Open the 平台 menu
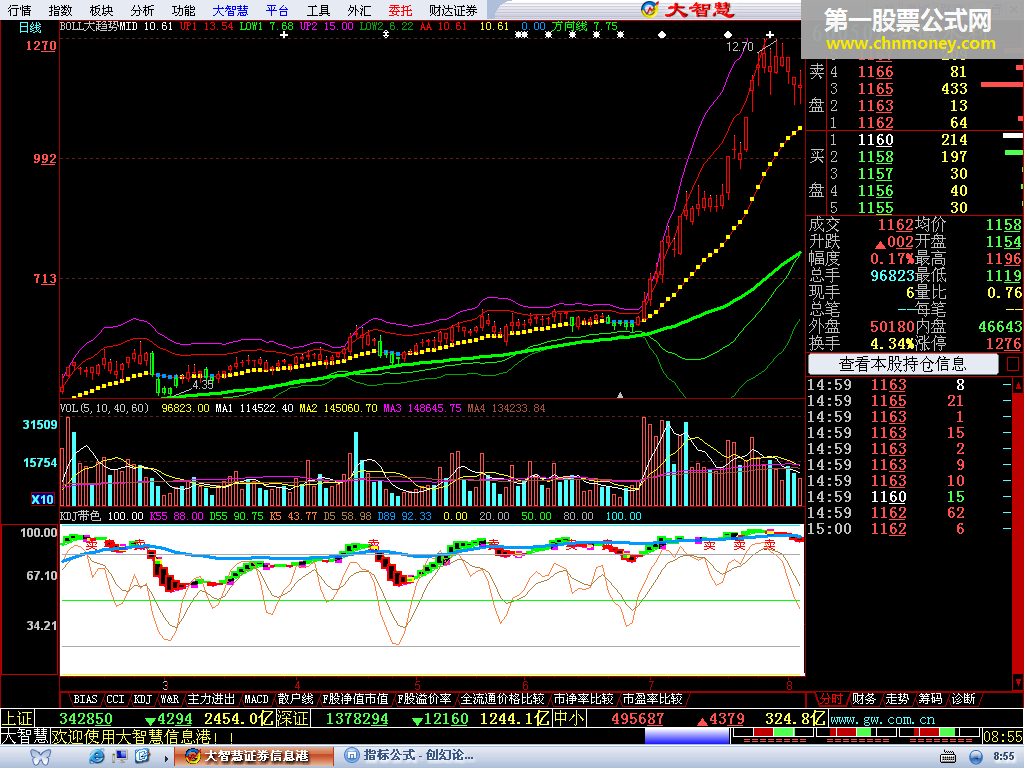Screen dimensions: 1024x768 pyautogui.click(x=278, y=10)
